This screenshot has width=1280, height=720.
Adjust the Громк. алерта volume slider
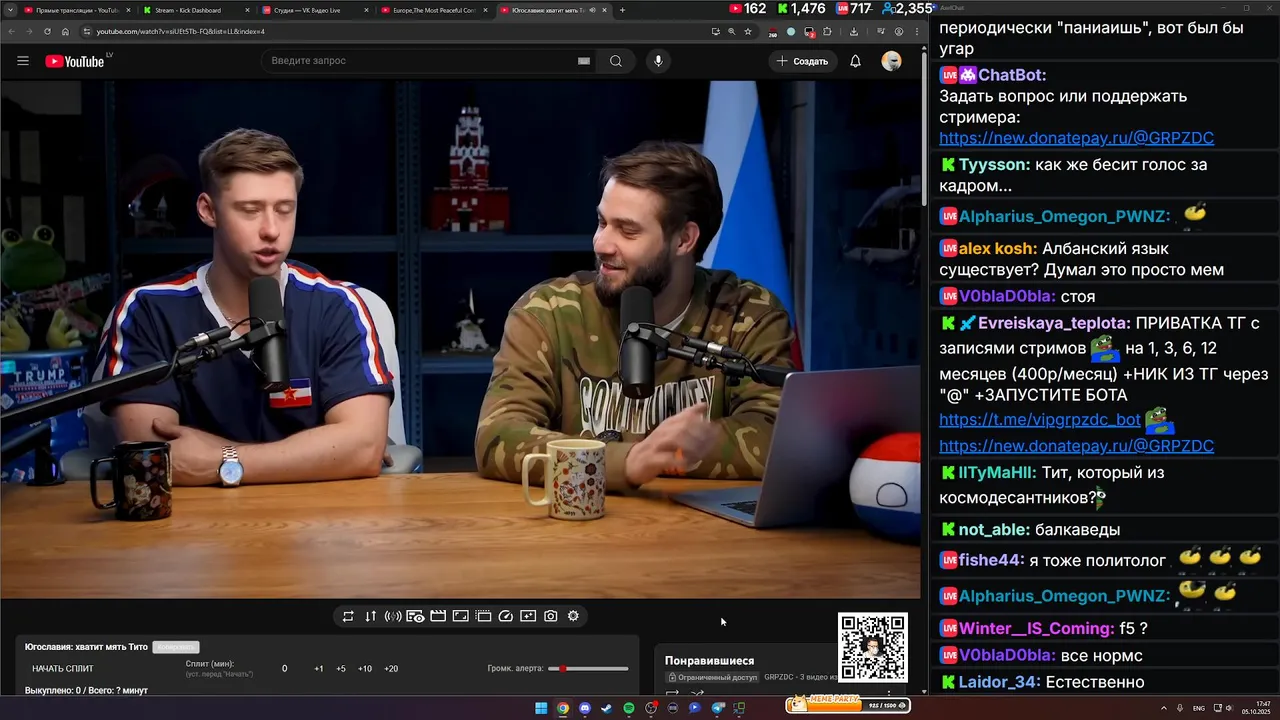[x=589, y=668]
